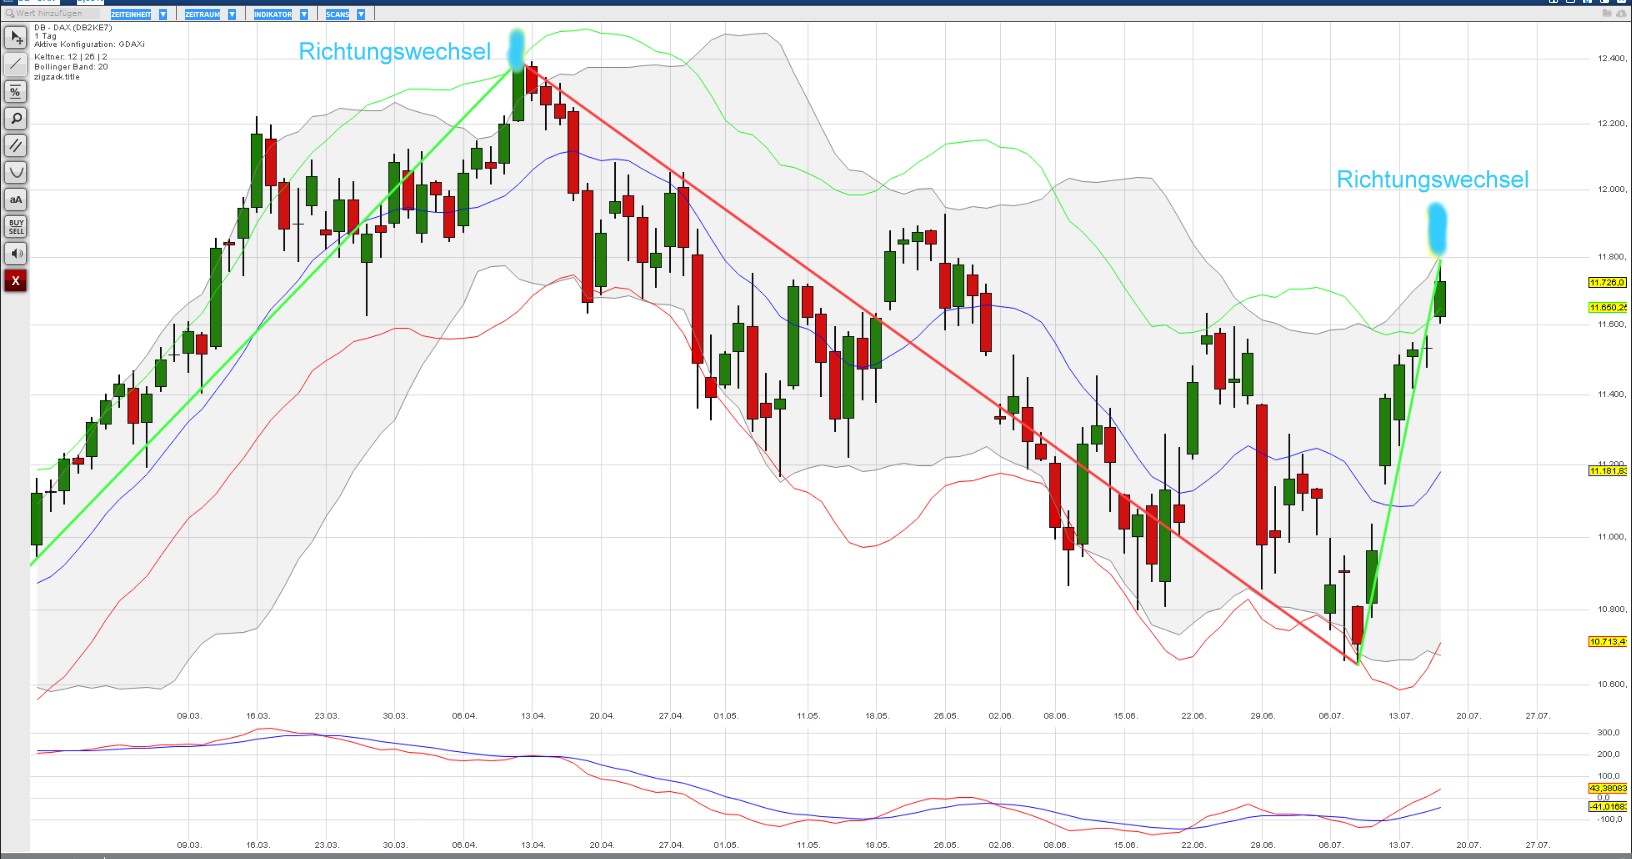Select the crosshair pointer tool
Screen dimensions: 1632x859
[16, 38]
